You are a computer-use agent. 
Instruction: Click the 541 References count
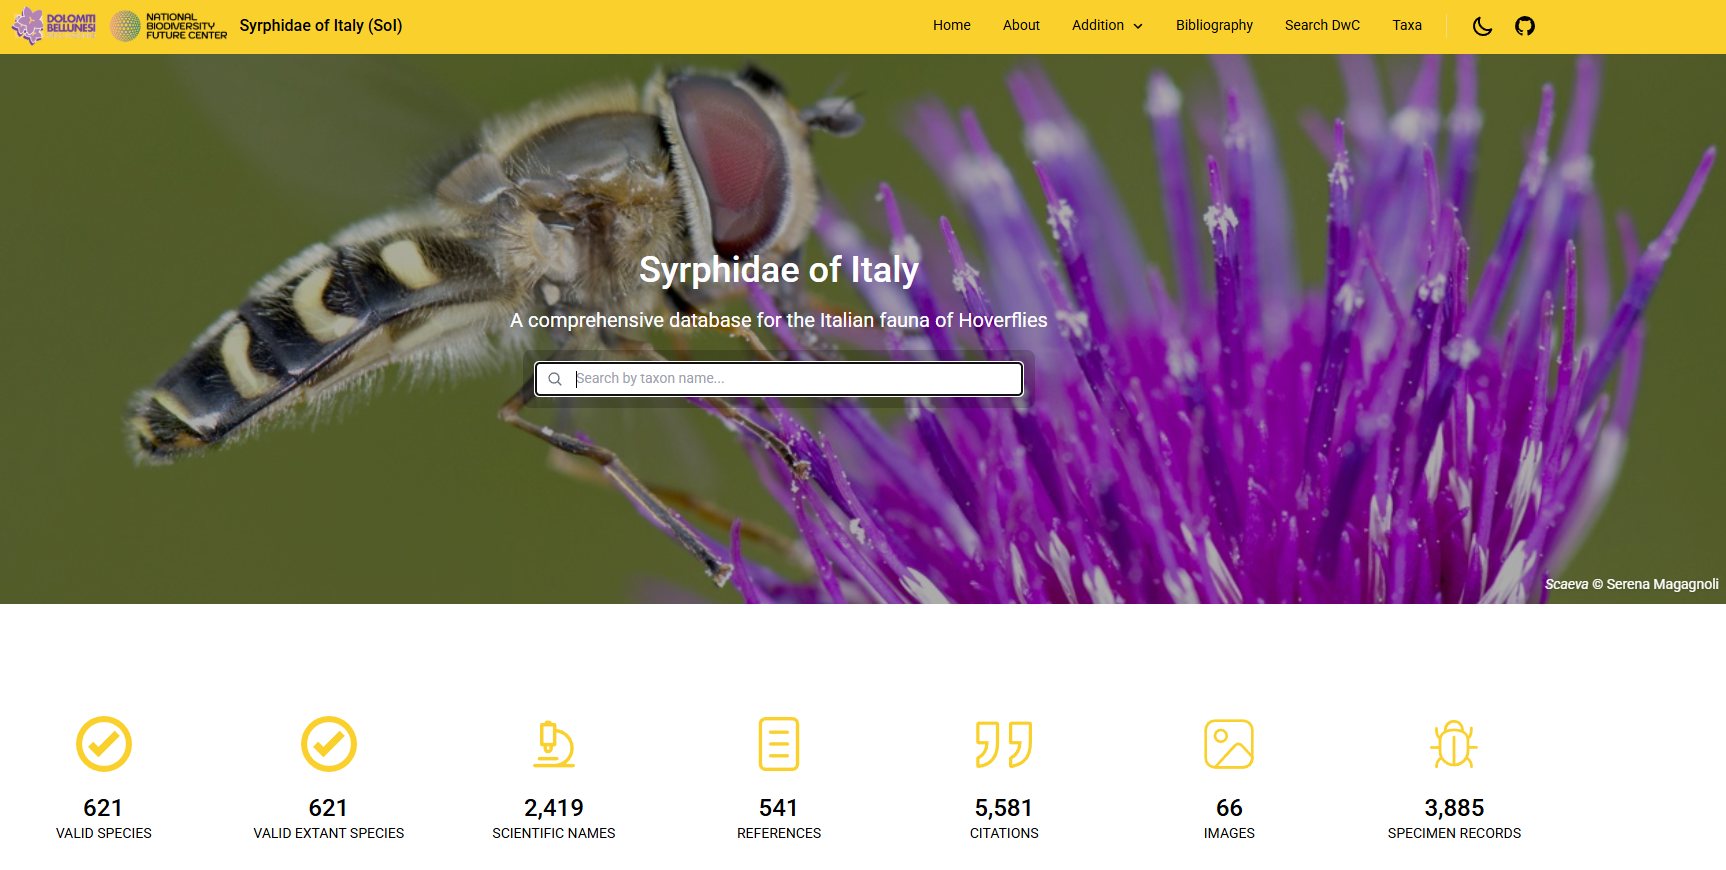(x=778, y=808)
